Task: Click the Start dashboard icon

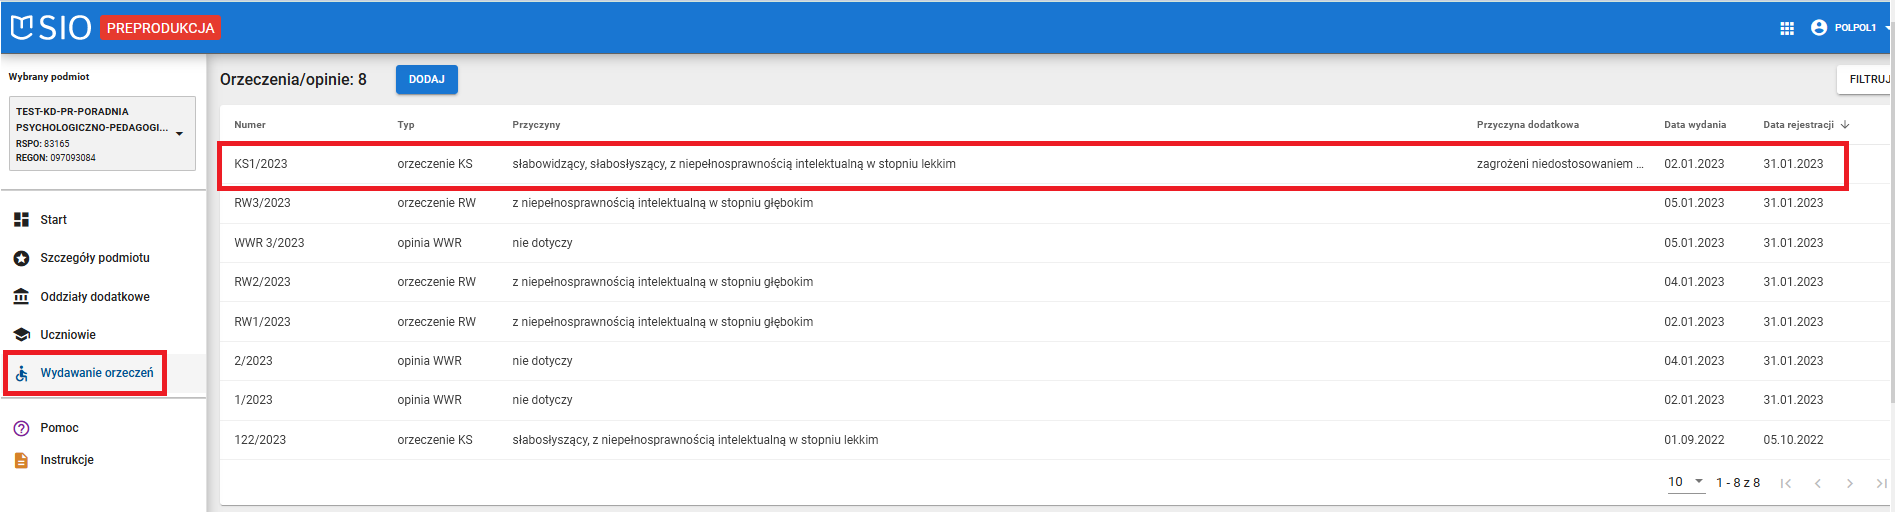Action: click(x=21, y=220)
